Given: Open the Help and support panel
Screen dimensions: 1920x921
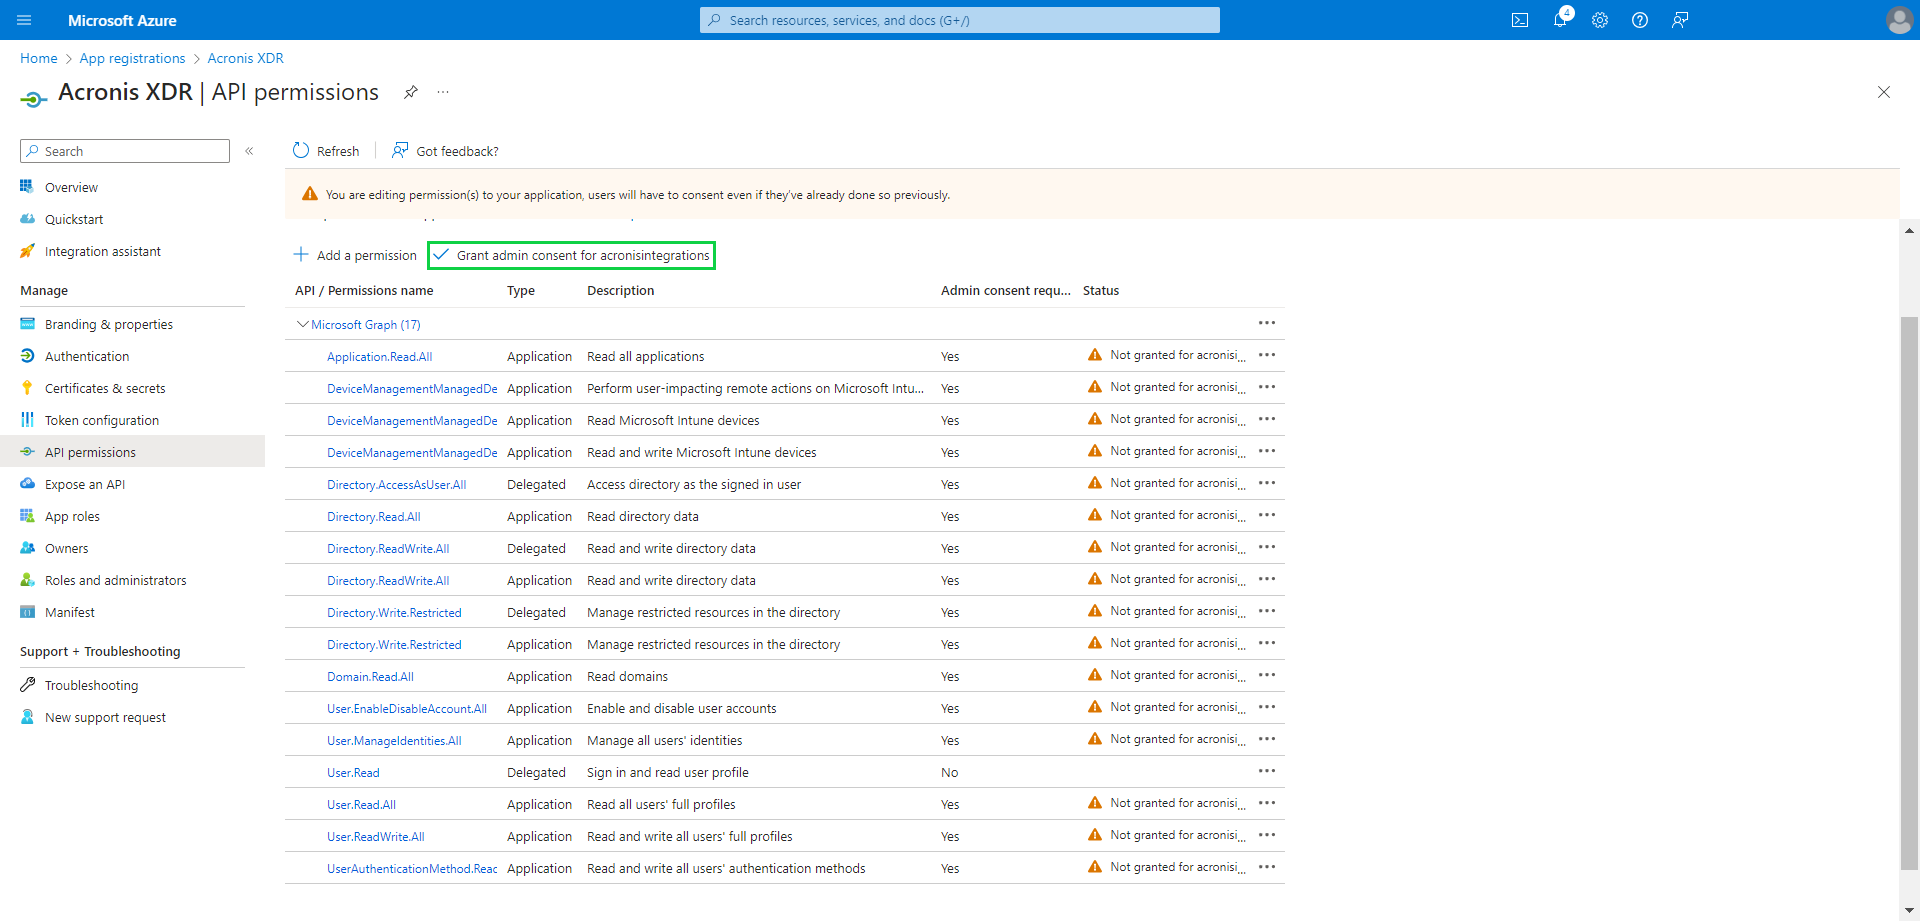Looking at the screenshot, I should pyautogui.click(x=1640, y=20).
